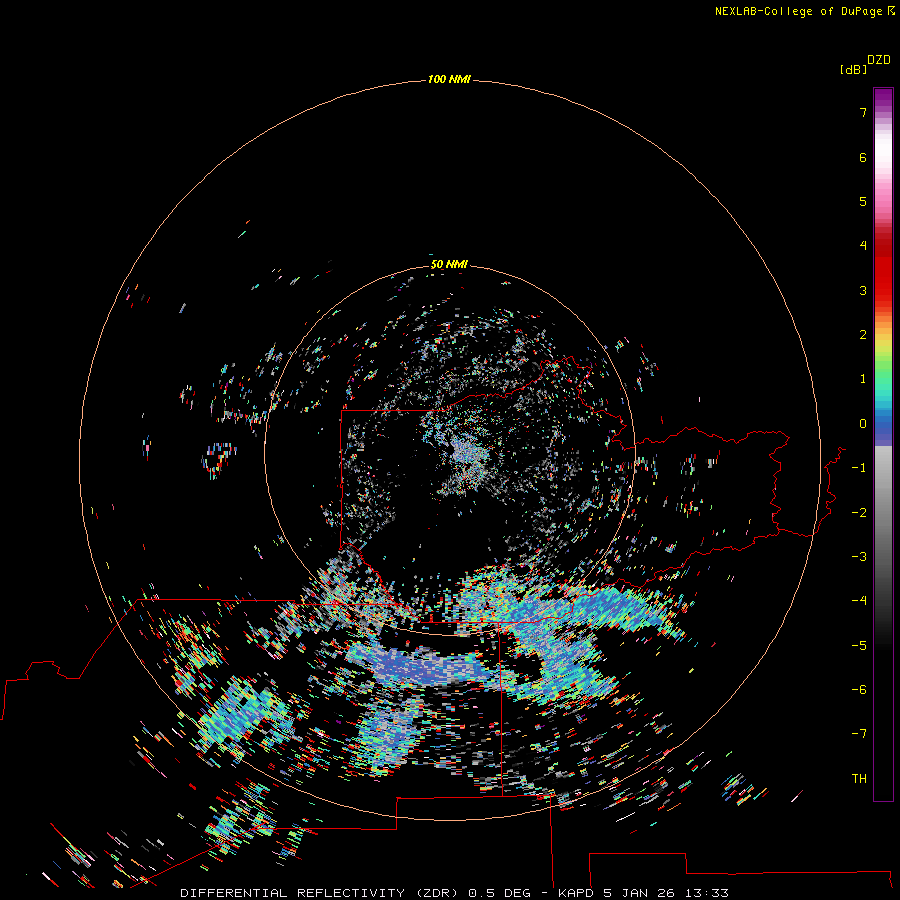Click the 0 value on color scale
This screenshot has height=900, width=900.
[863, 424]
